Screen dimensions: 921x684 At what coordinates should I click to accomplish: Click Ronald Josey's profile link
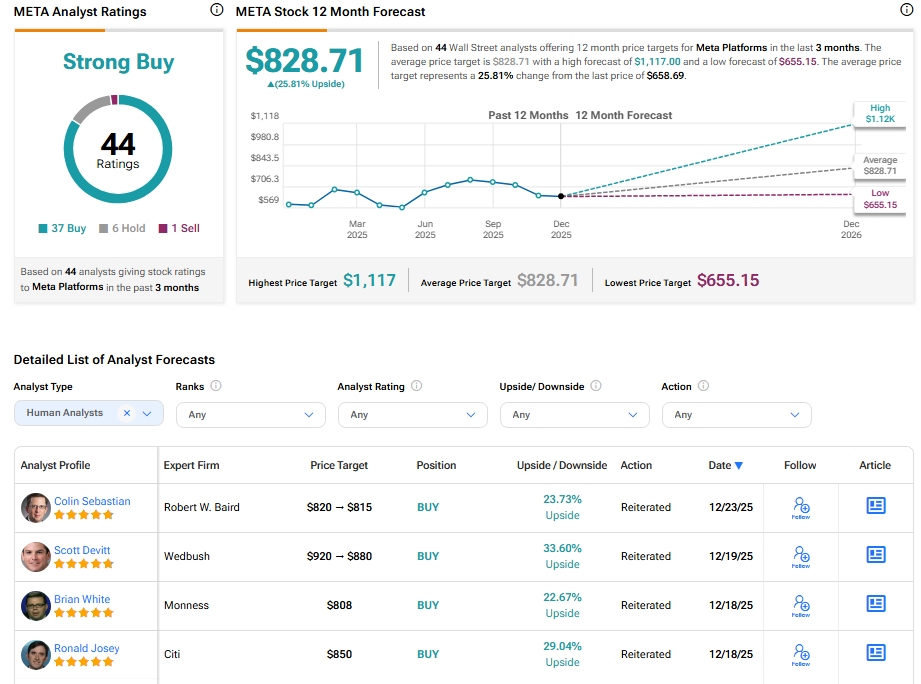click(x=87, y=648)
